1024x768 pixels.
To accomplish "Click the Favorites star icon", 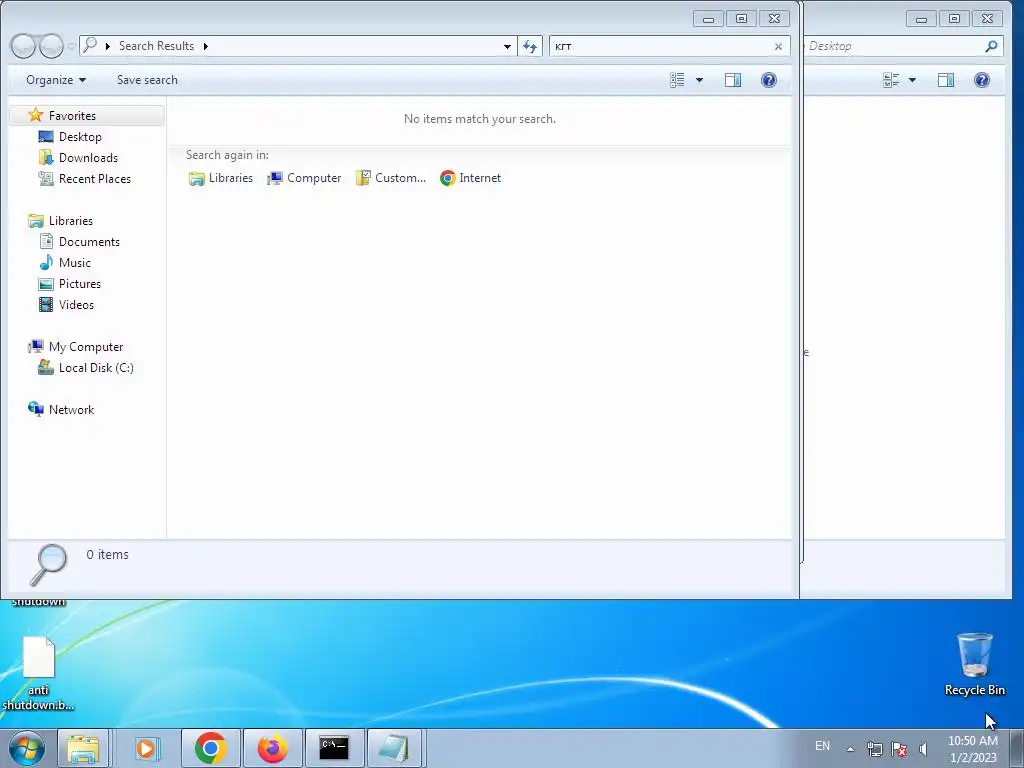I will (x=35, y=116).
